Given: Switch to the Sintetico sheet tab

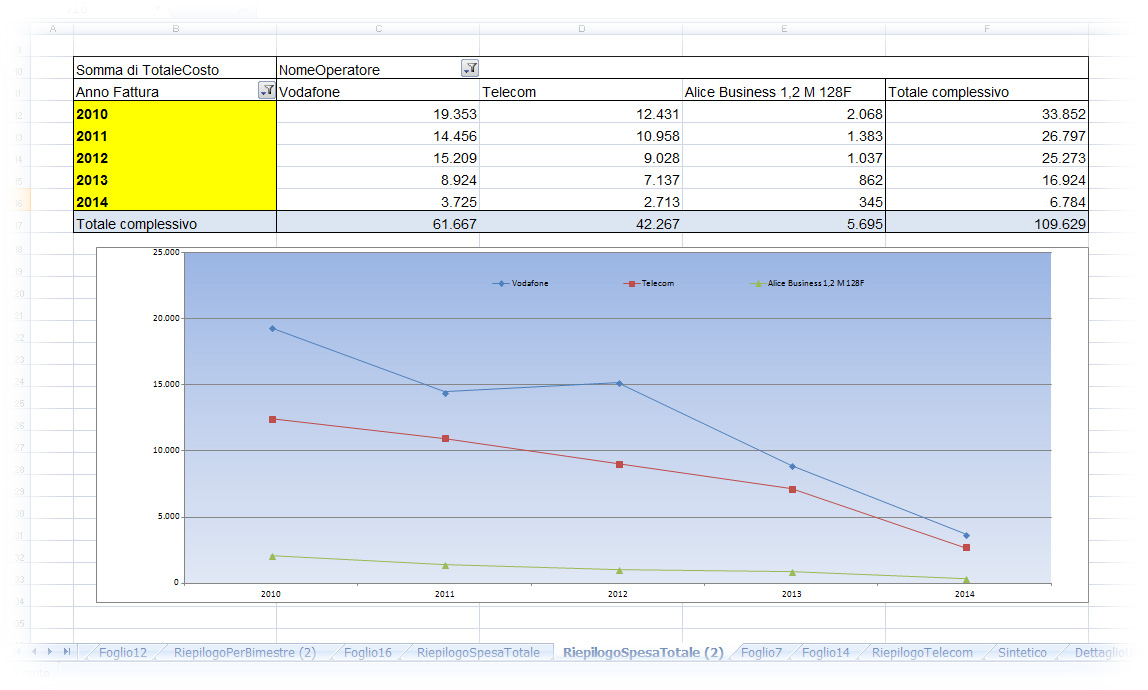Looking at the screenshot, I should click(1022, 652).
